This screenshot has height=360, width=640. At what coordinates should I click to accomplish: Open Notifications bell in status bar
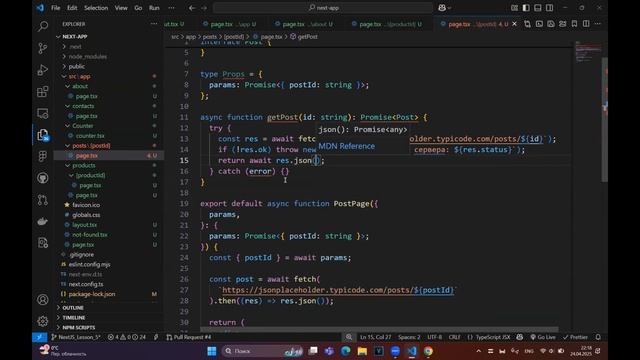[598, 337]
